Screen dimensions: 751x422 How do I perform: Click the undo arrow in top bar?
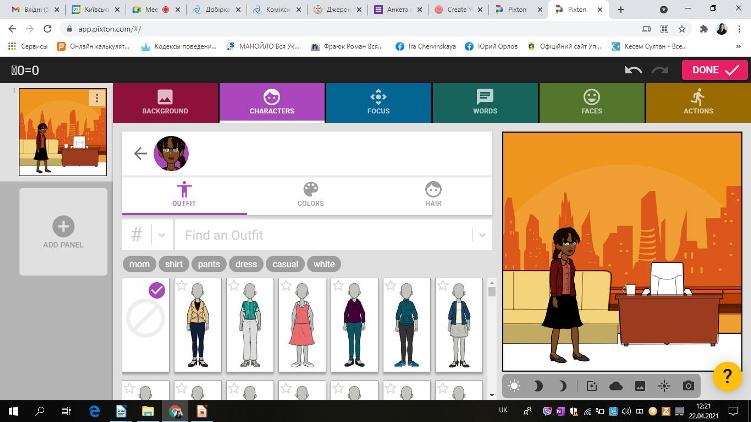[632, 70]
